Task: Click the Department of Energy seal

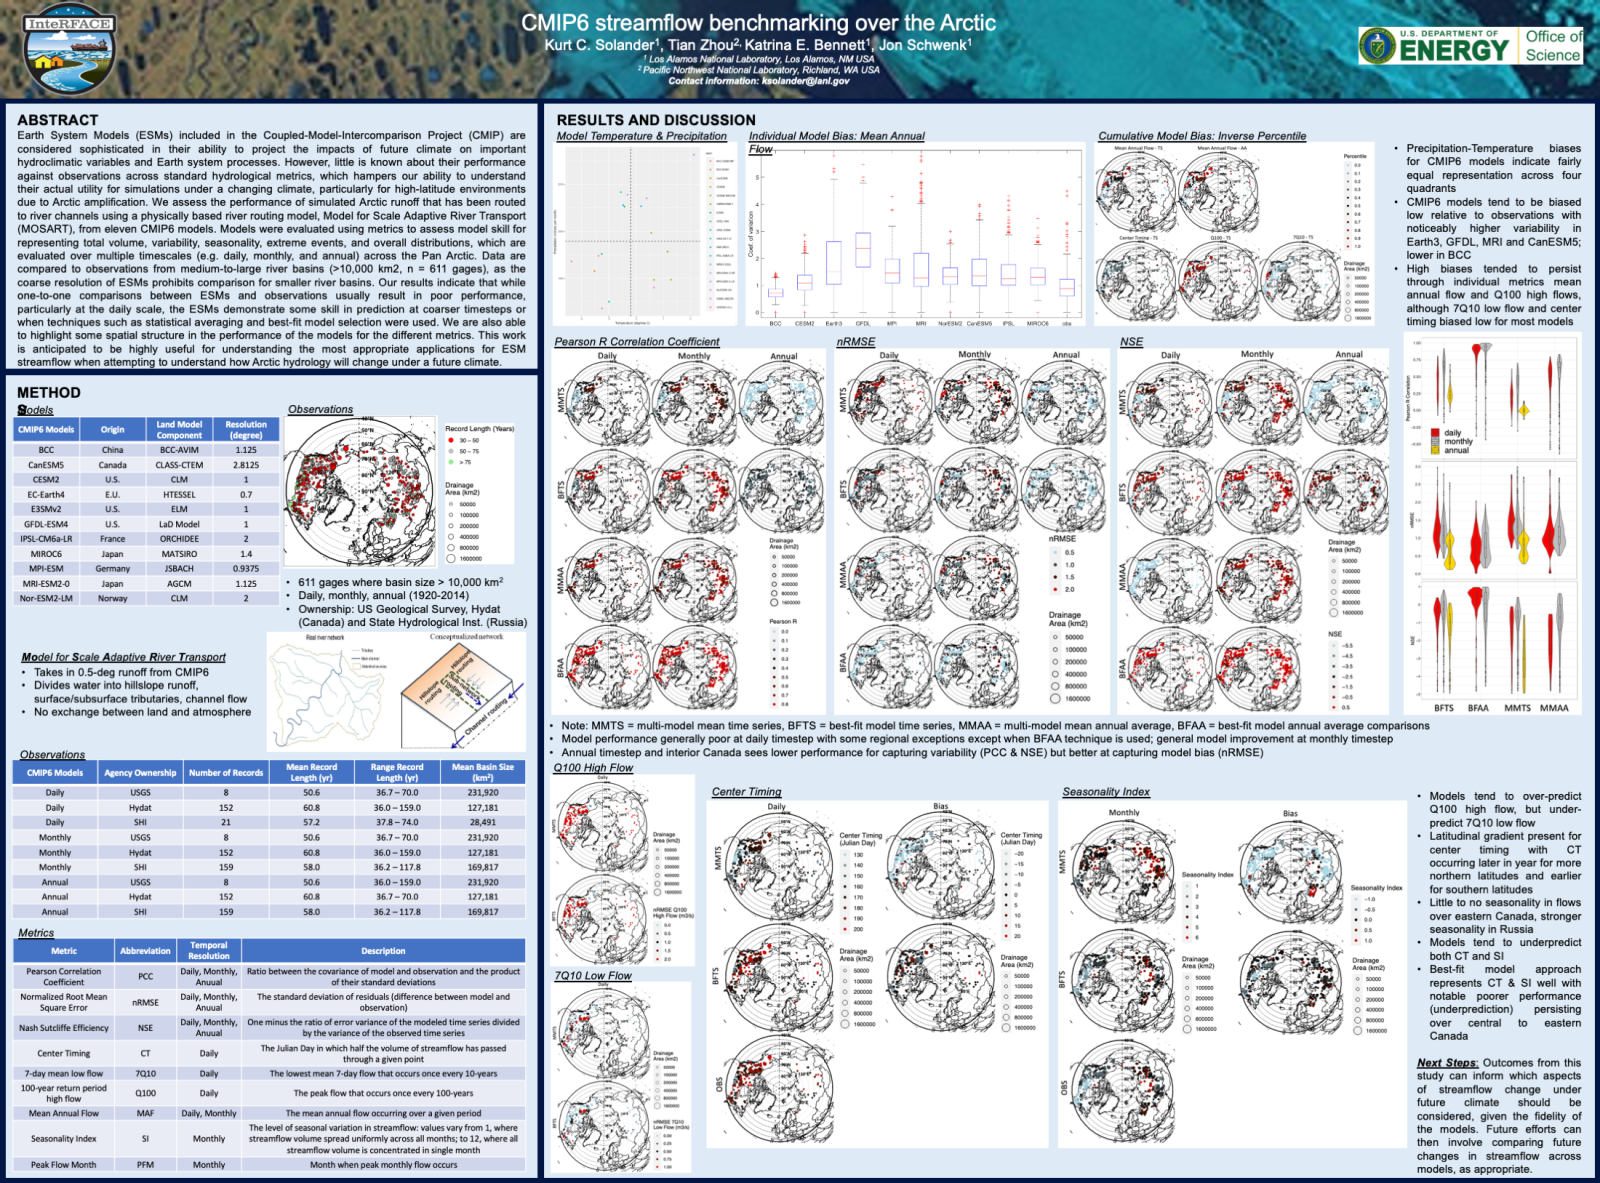Action: click(1378, 45)
